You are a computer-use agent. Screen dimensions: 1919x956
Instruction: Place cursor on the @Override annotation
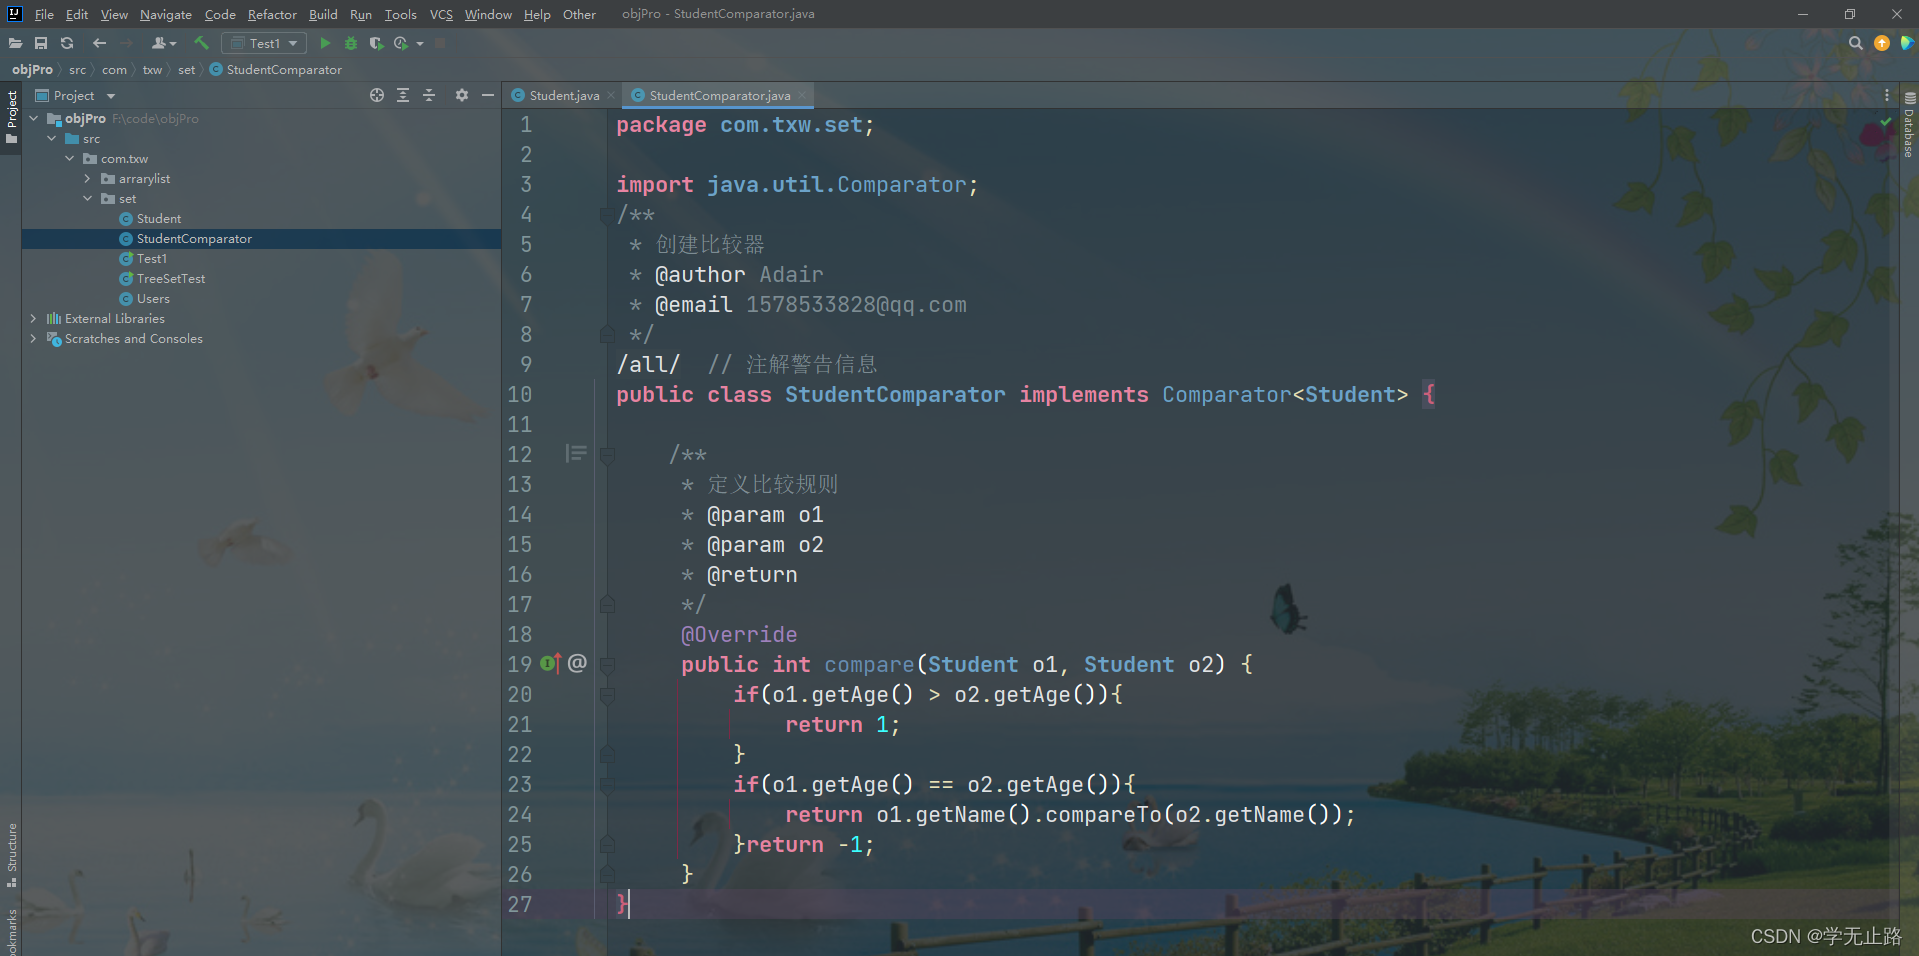[x=739, y=634]
